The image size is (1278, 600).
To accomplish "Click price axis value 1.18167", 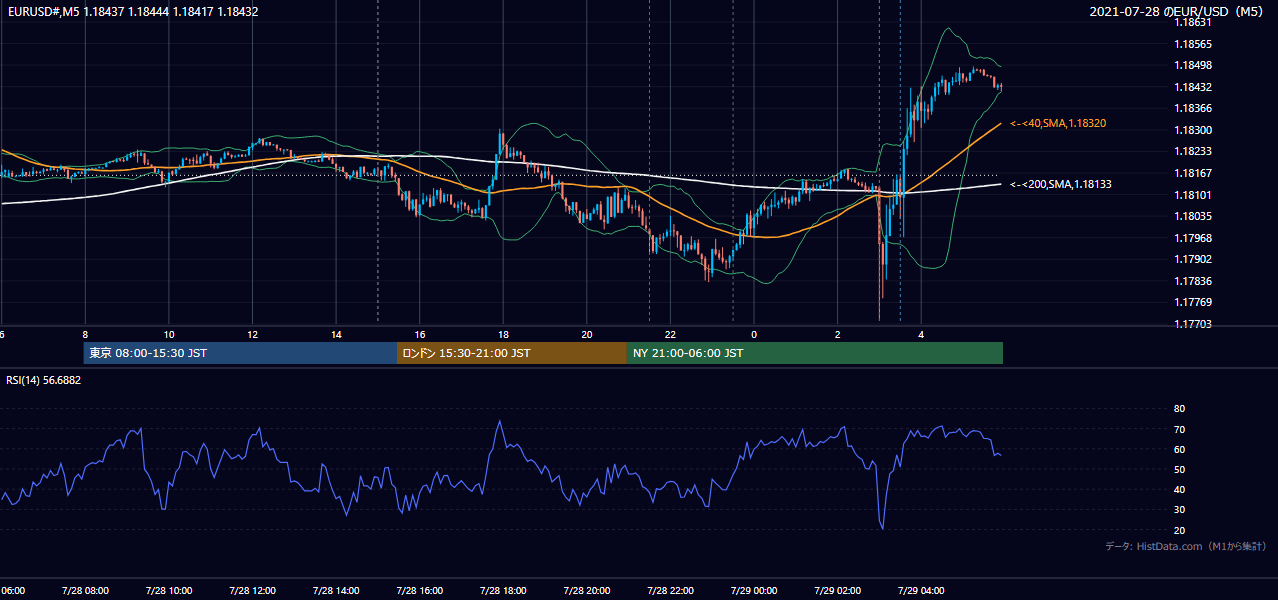I will tap(1194, 174).
